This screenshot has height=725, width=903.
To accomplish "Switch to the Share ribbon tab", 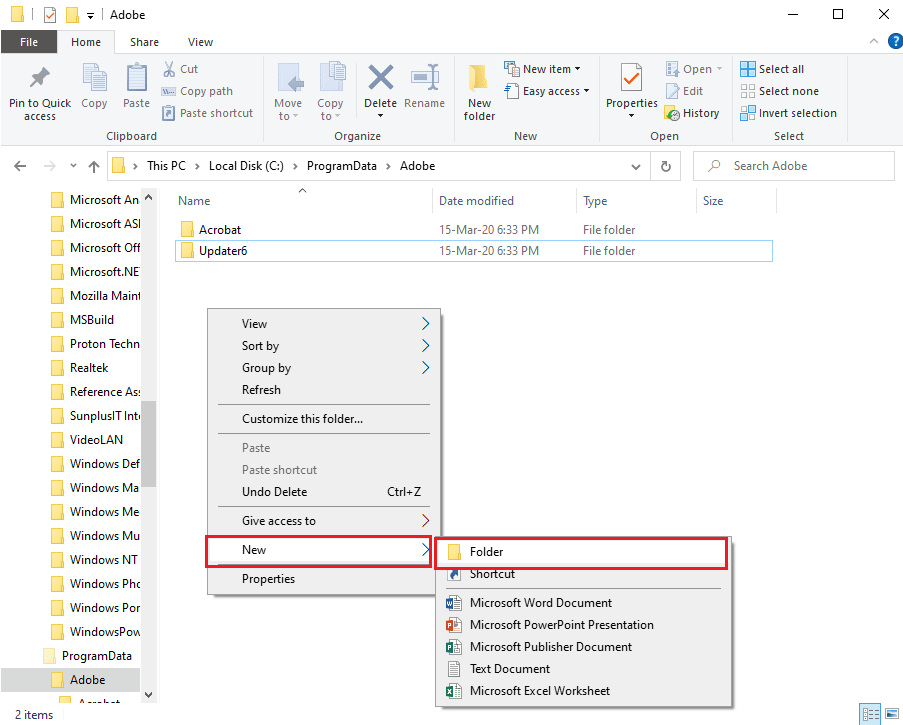I will [x=144, y=42].
